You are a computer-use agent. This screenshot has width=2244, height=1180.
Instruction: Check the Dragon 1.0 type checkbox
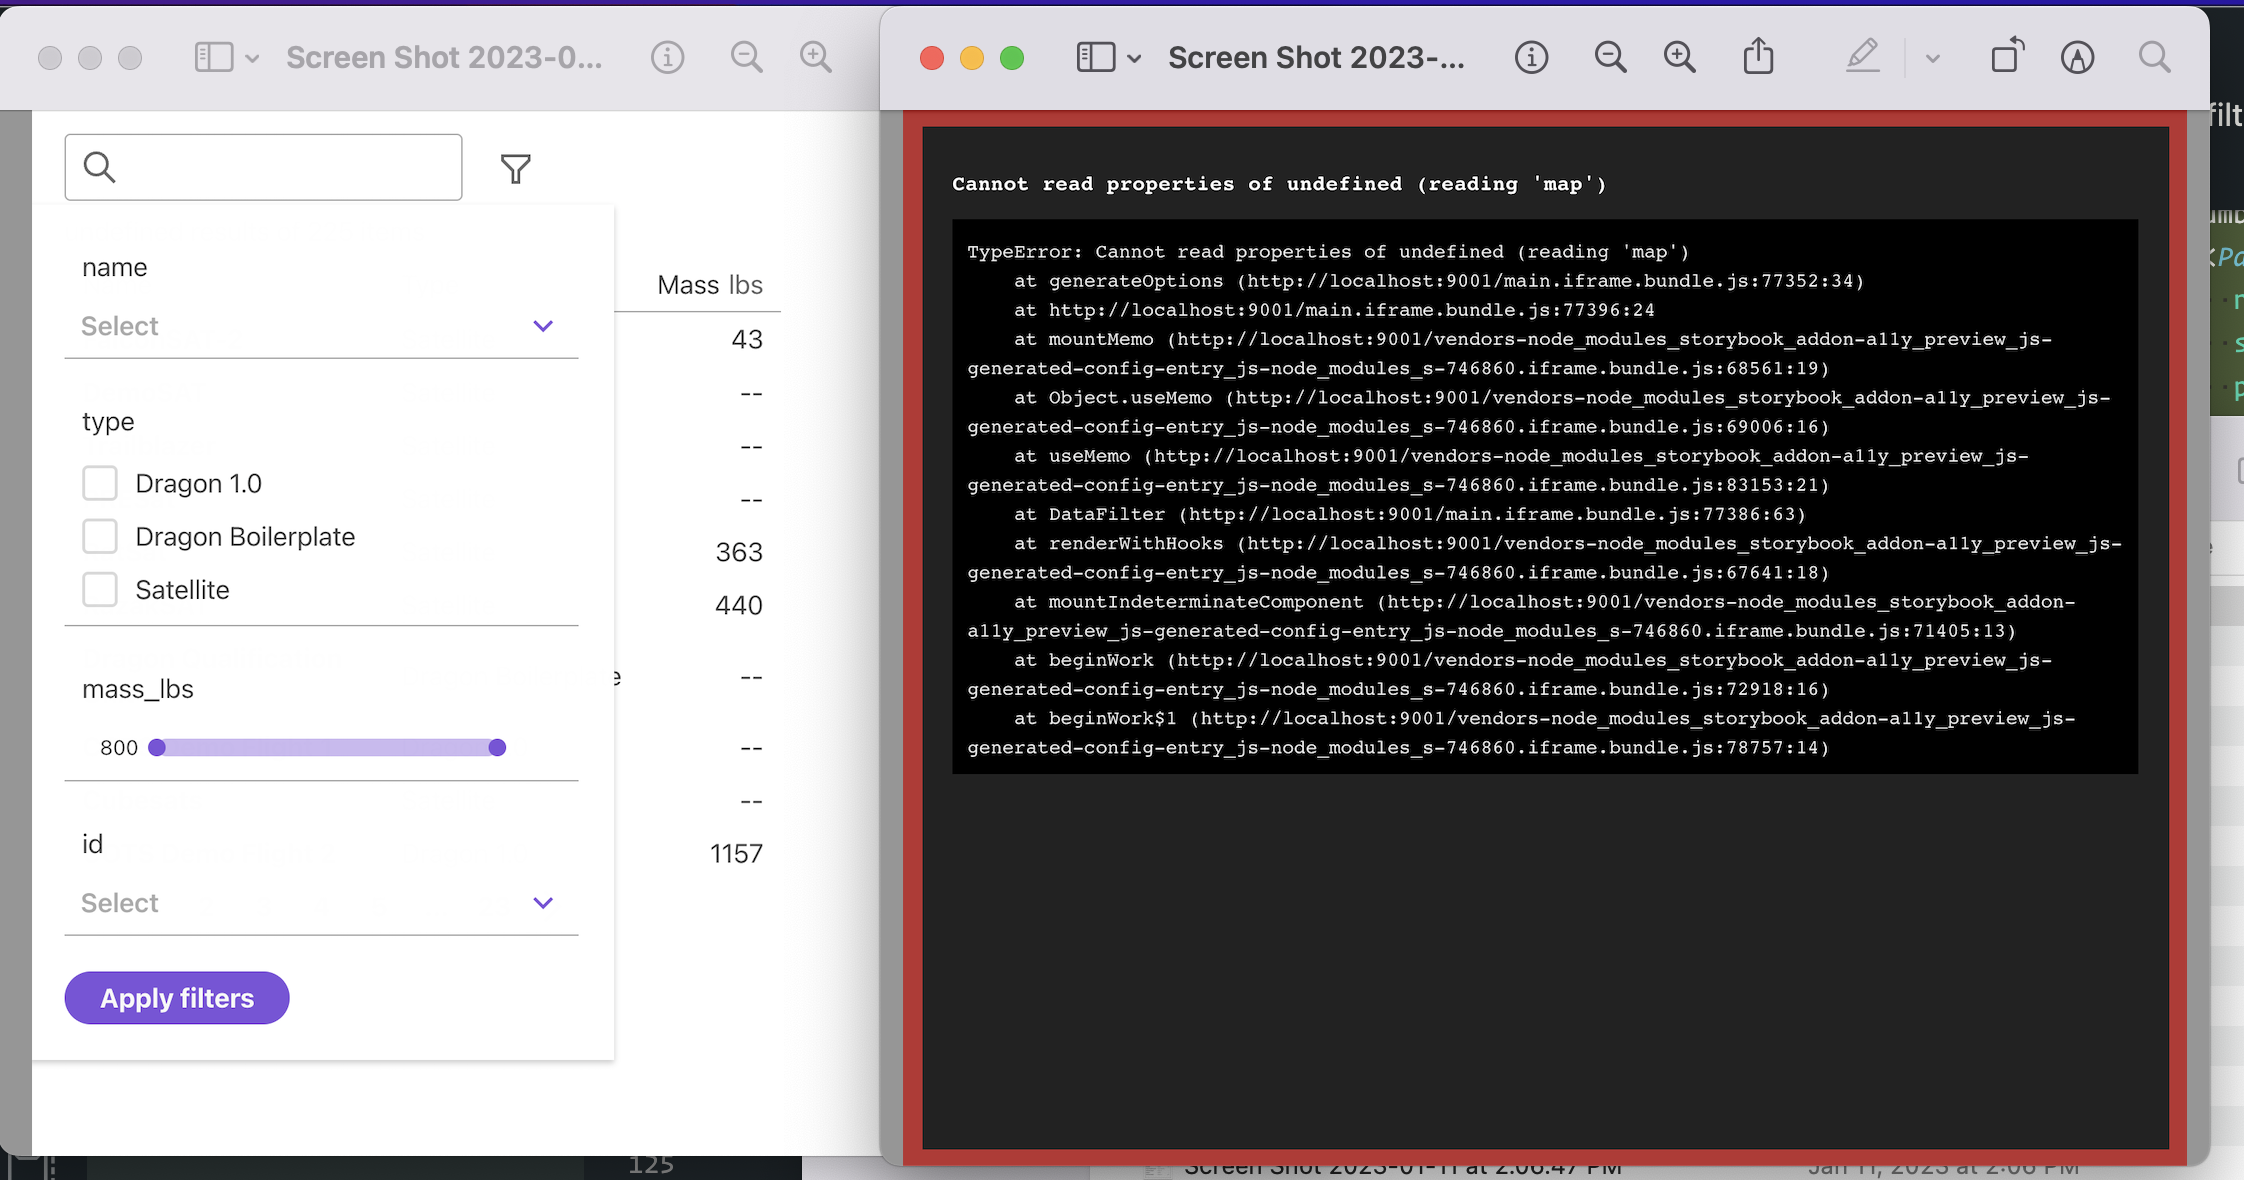click(100, 482)
